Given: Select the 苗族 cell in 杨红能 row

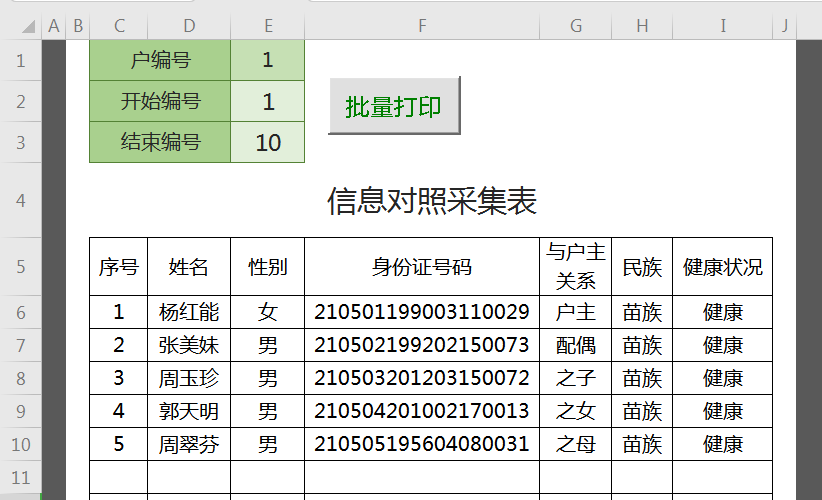Looking at the screenshot, I should 642,312.
